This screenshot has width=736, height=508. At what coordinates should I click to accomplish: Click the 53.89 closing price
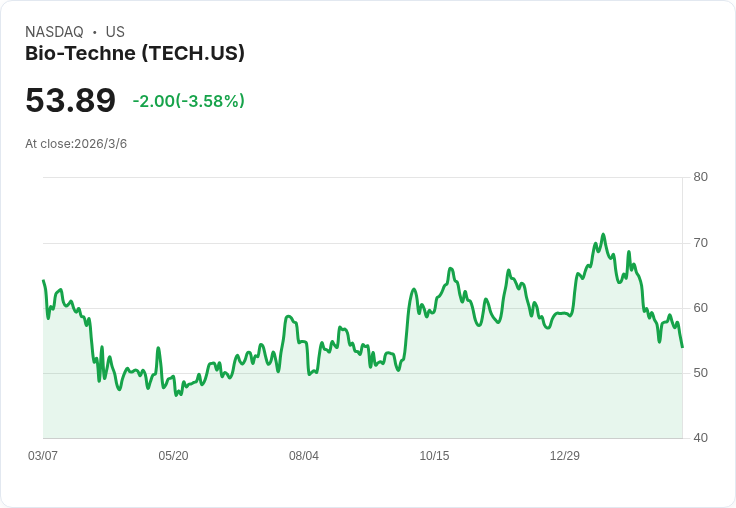pyautogui.click(x=70, y=101)
